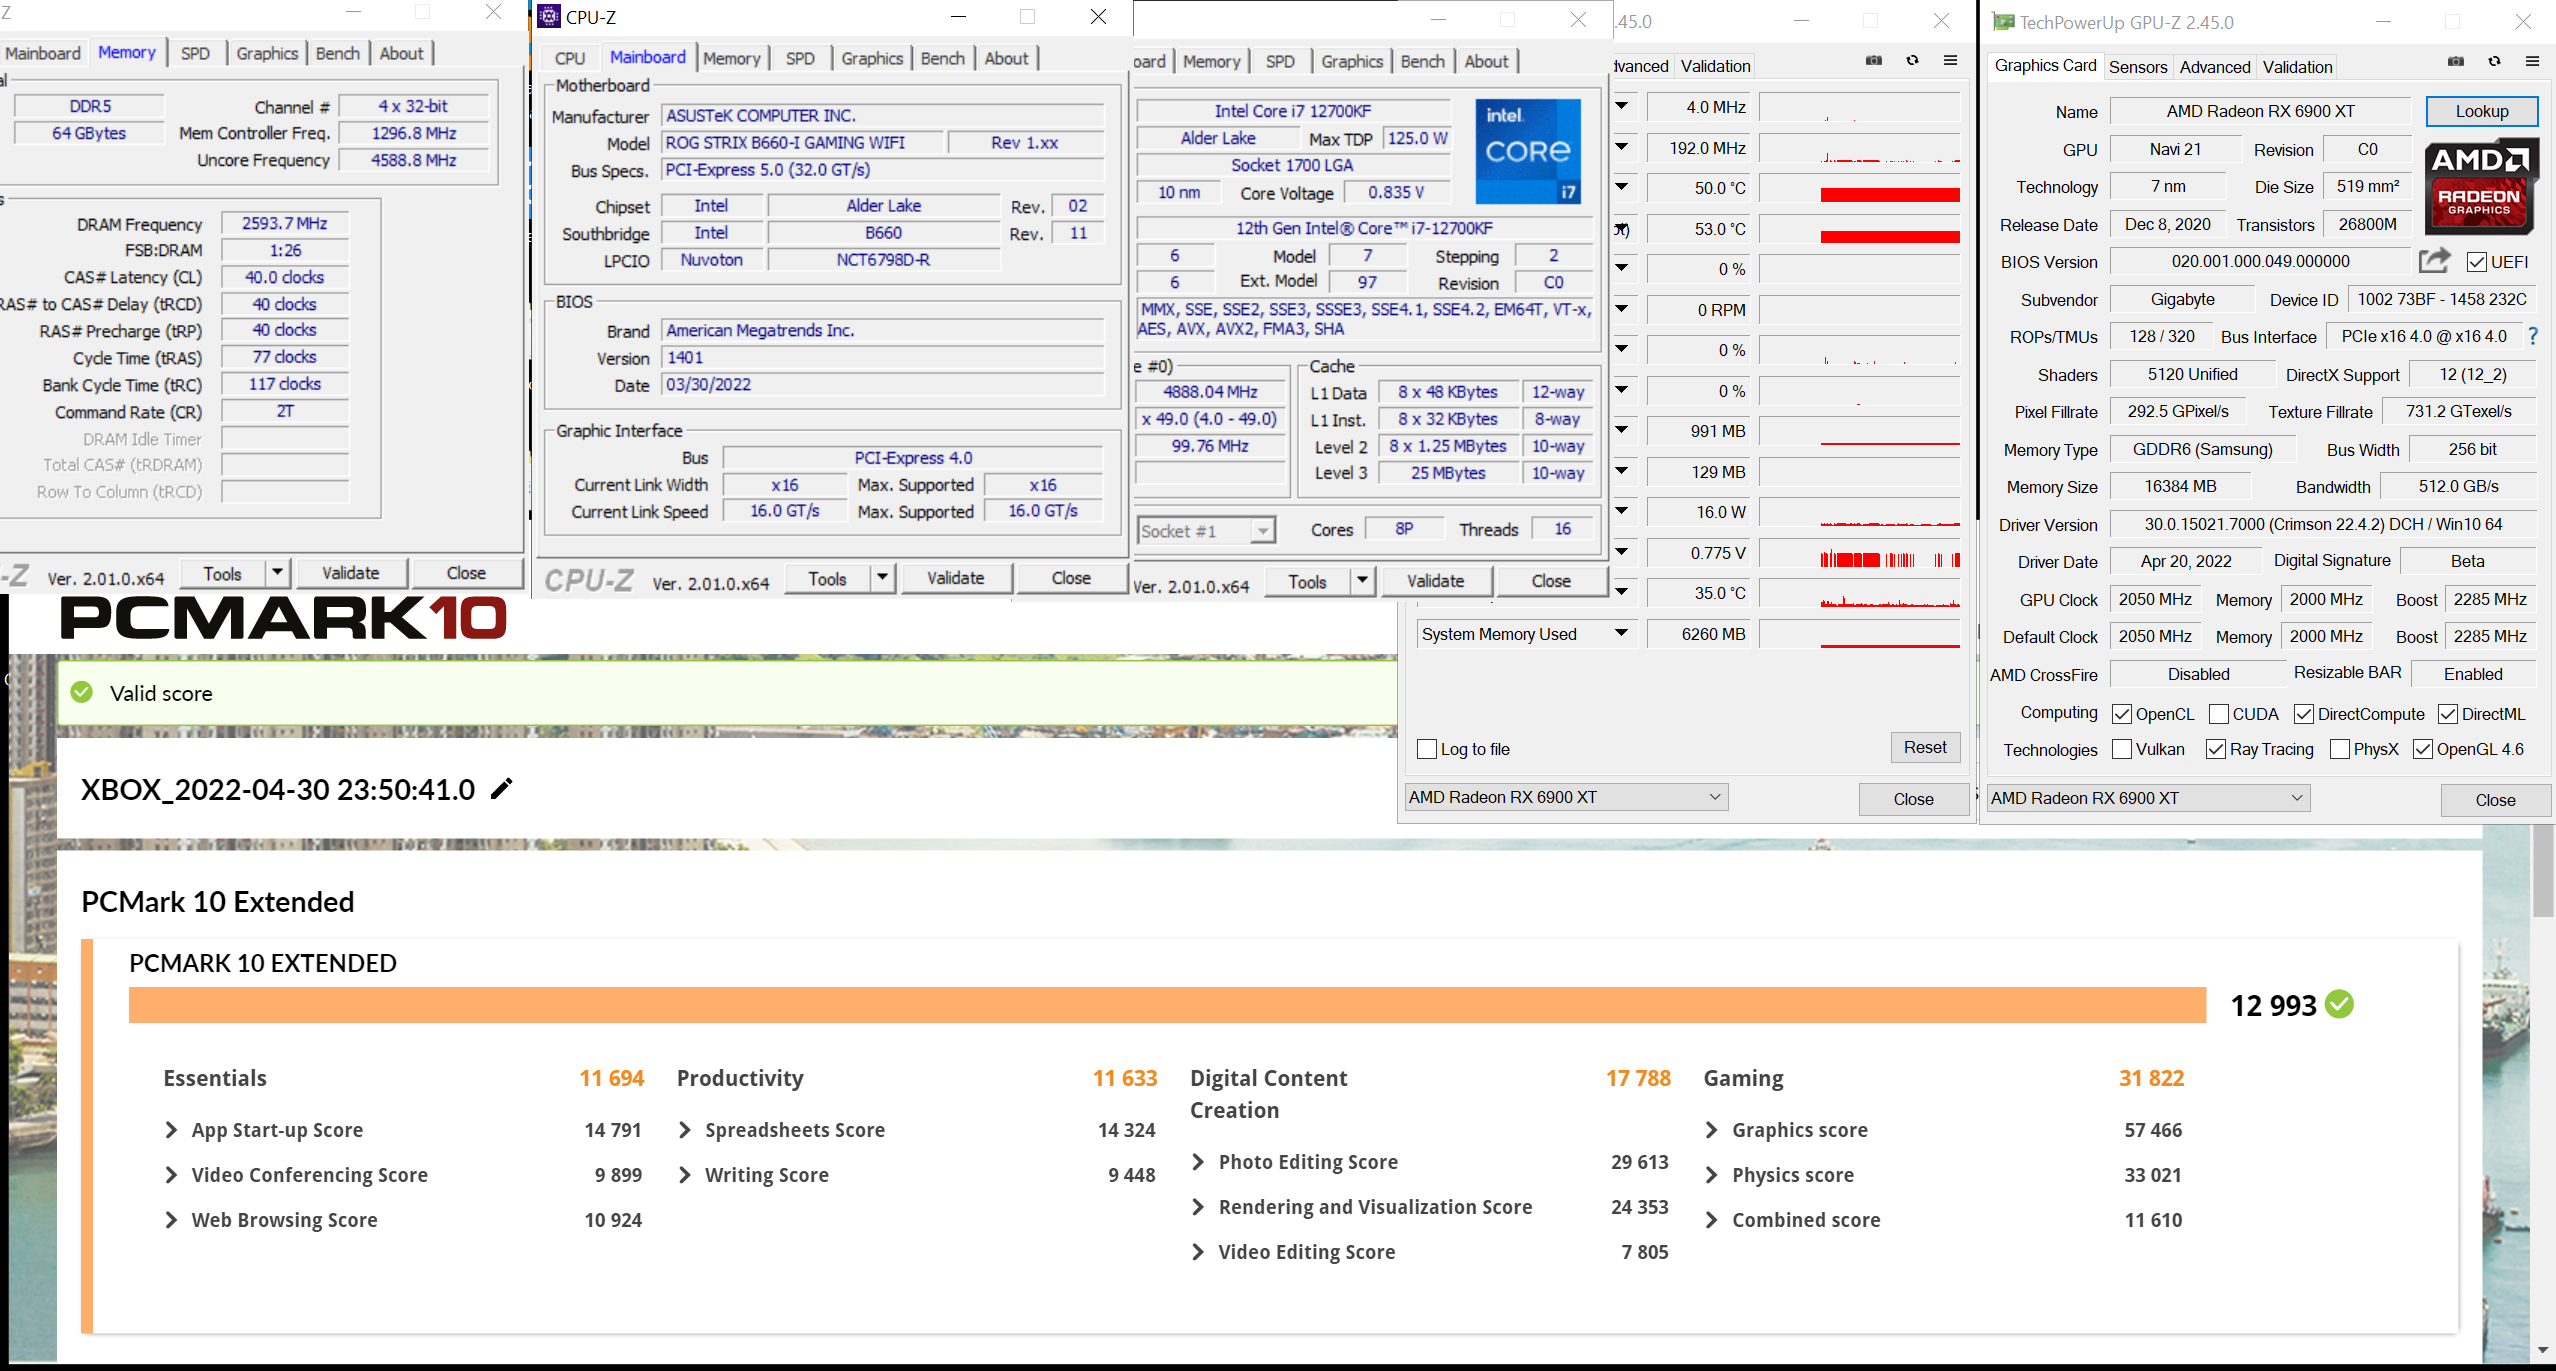This screenshot has width=2556, height=1371.
Task: Toggle the Ray Tracing checkbox
Action: (x=2215, y=749)
